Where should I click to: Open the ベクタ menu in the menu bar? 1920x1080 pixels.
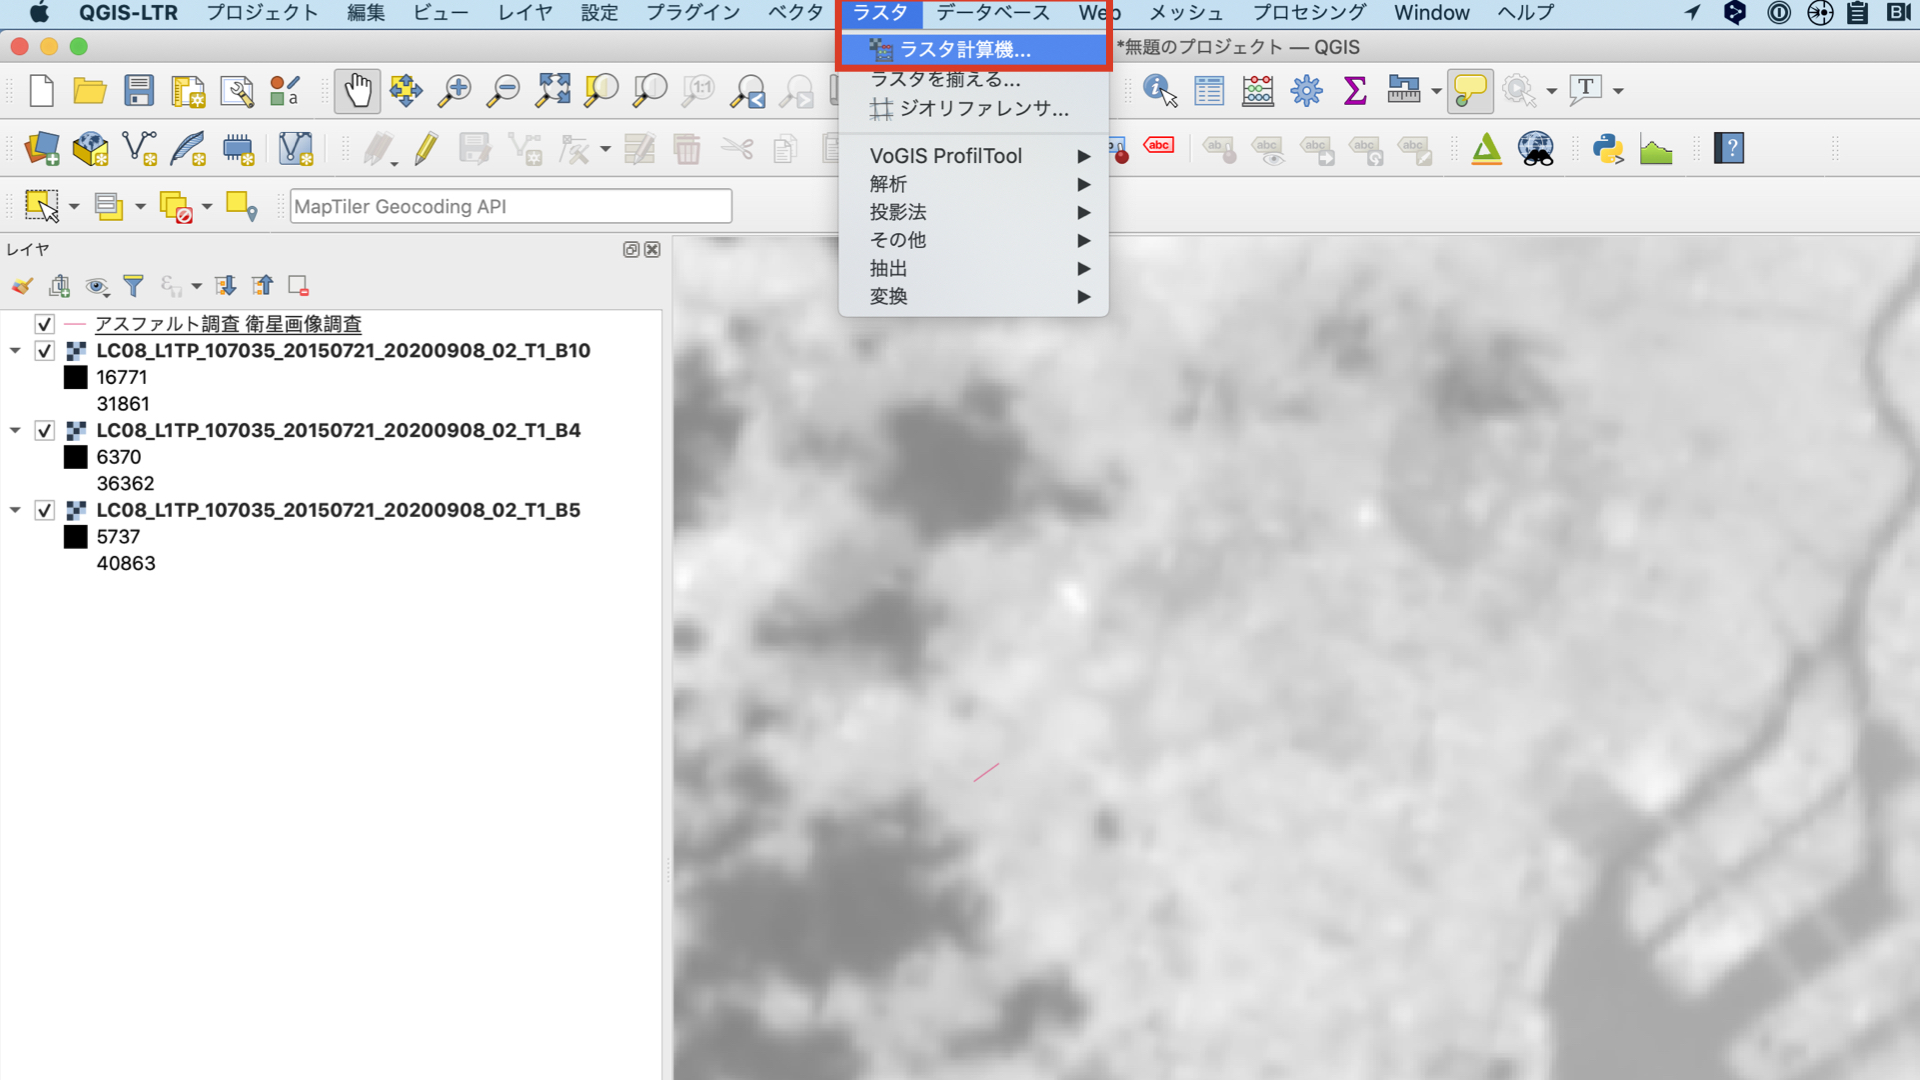click(x=795, y=13)
